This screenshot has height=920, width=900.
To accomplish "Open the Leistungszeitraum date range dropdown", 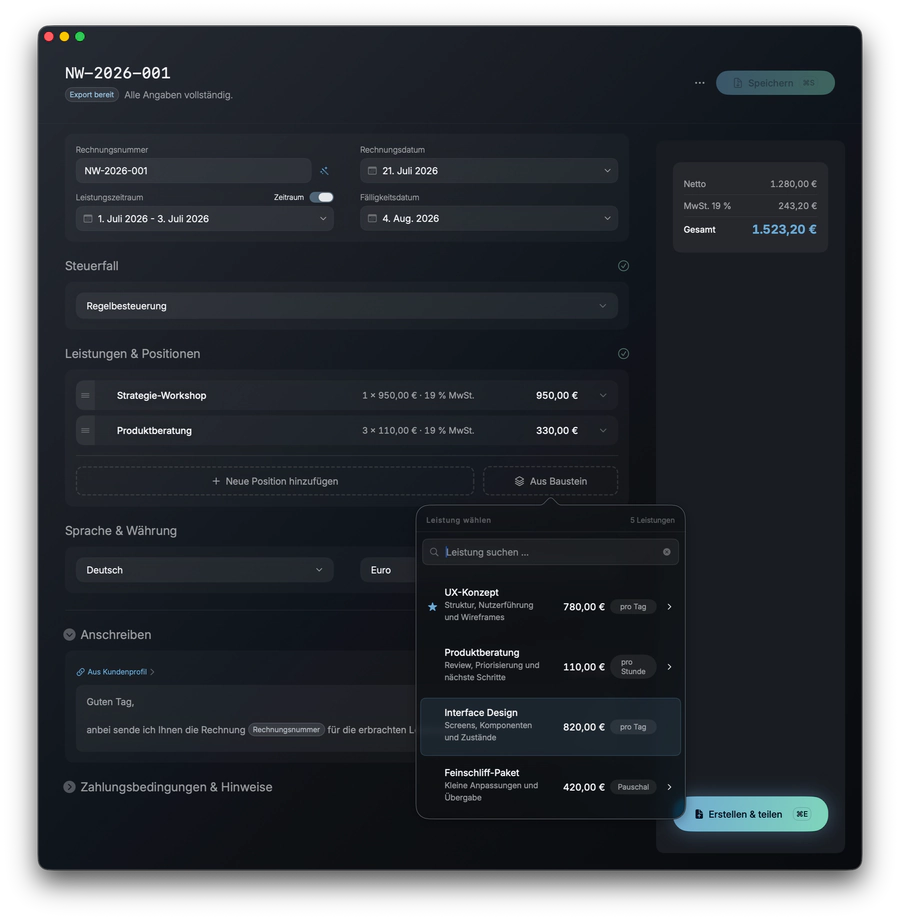I will [x=205, y=218].
